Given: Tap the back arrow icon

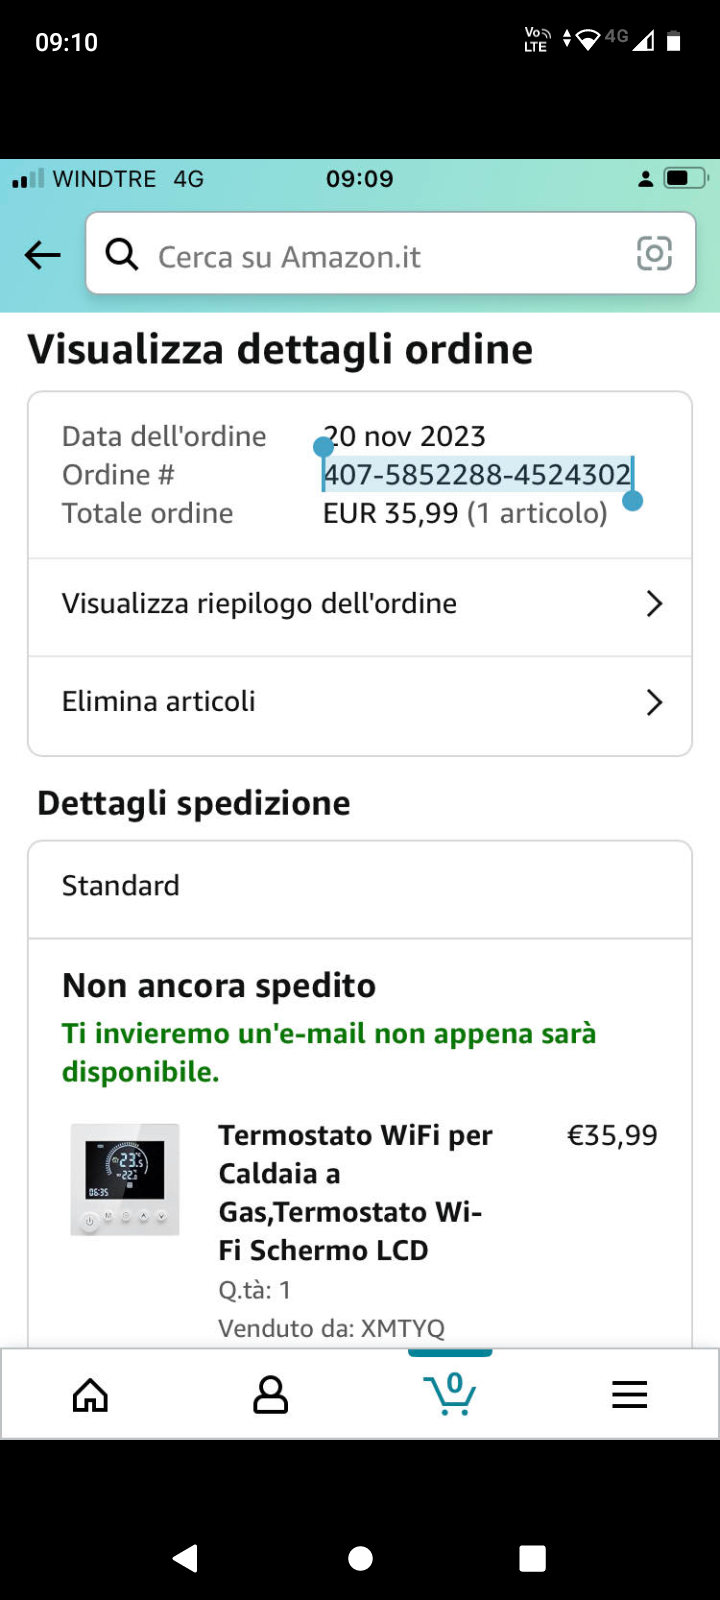Looking at the screenshot, I should [x=43, y=255].
